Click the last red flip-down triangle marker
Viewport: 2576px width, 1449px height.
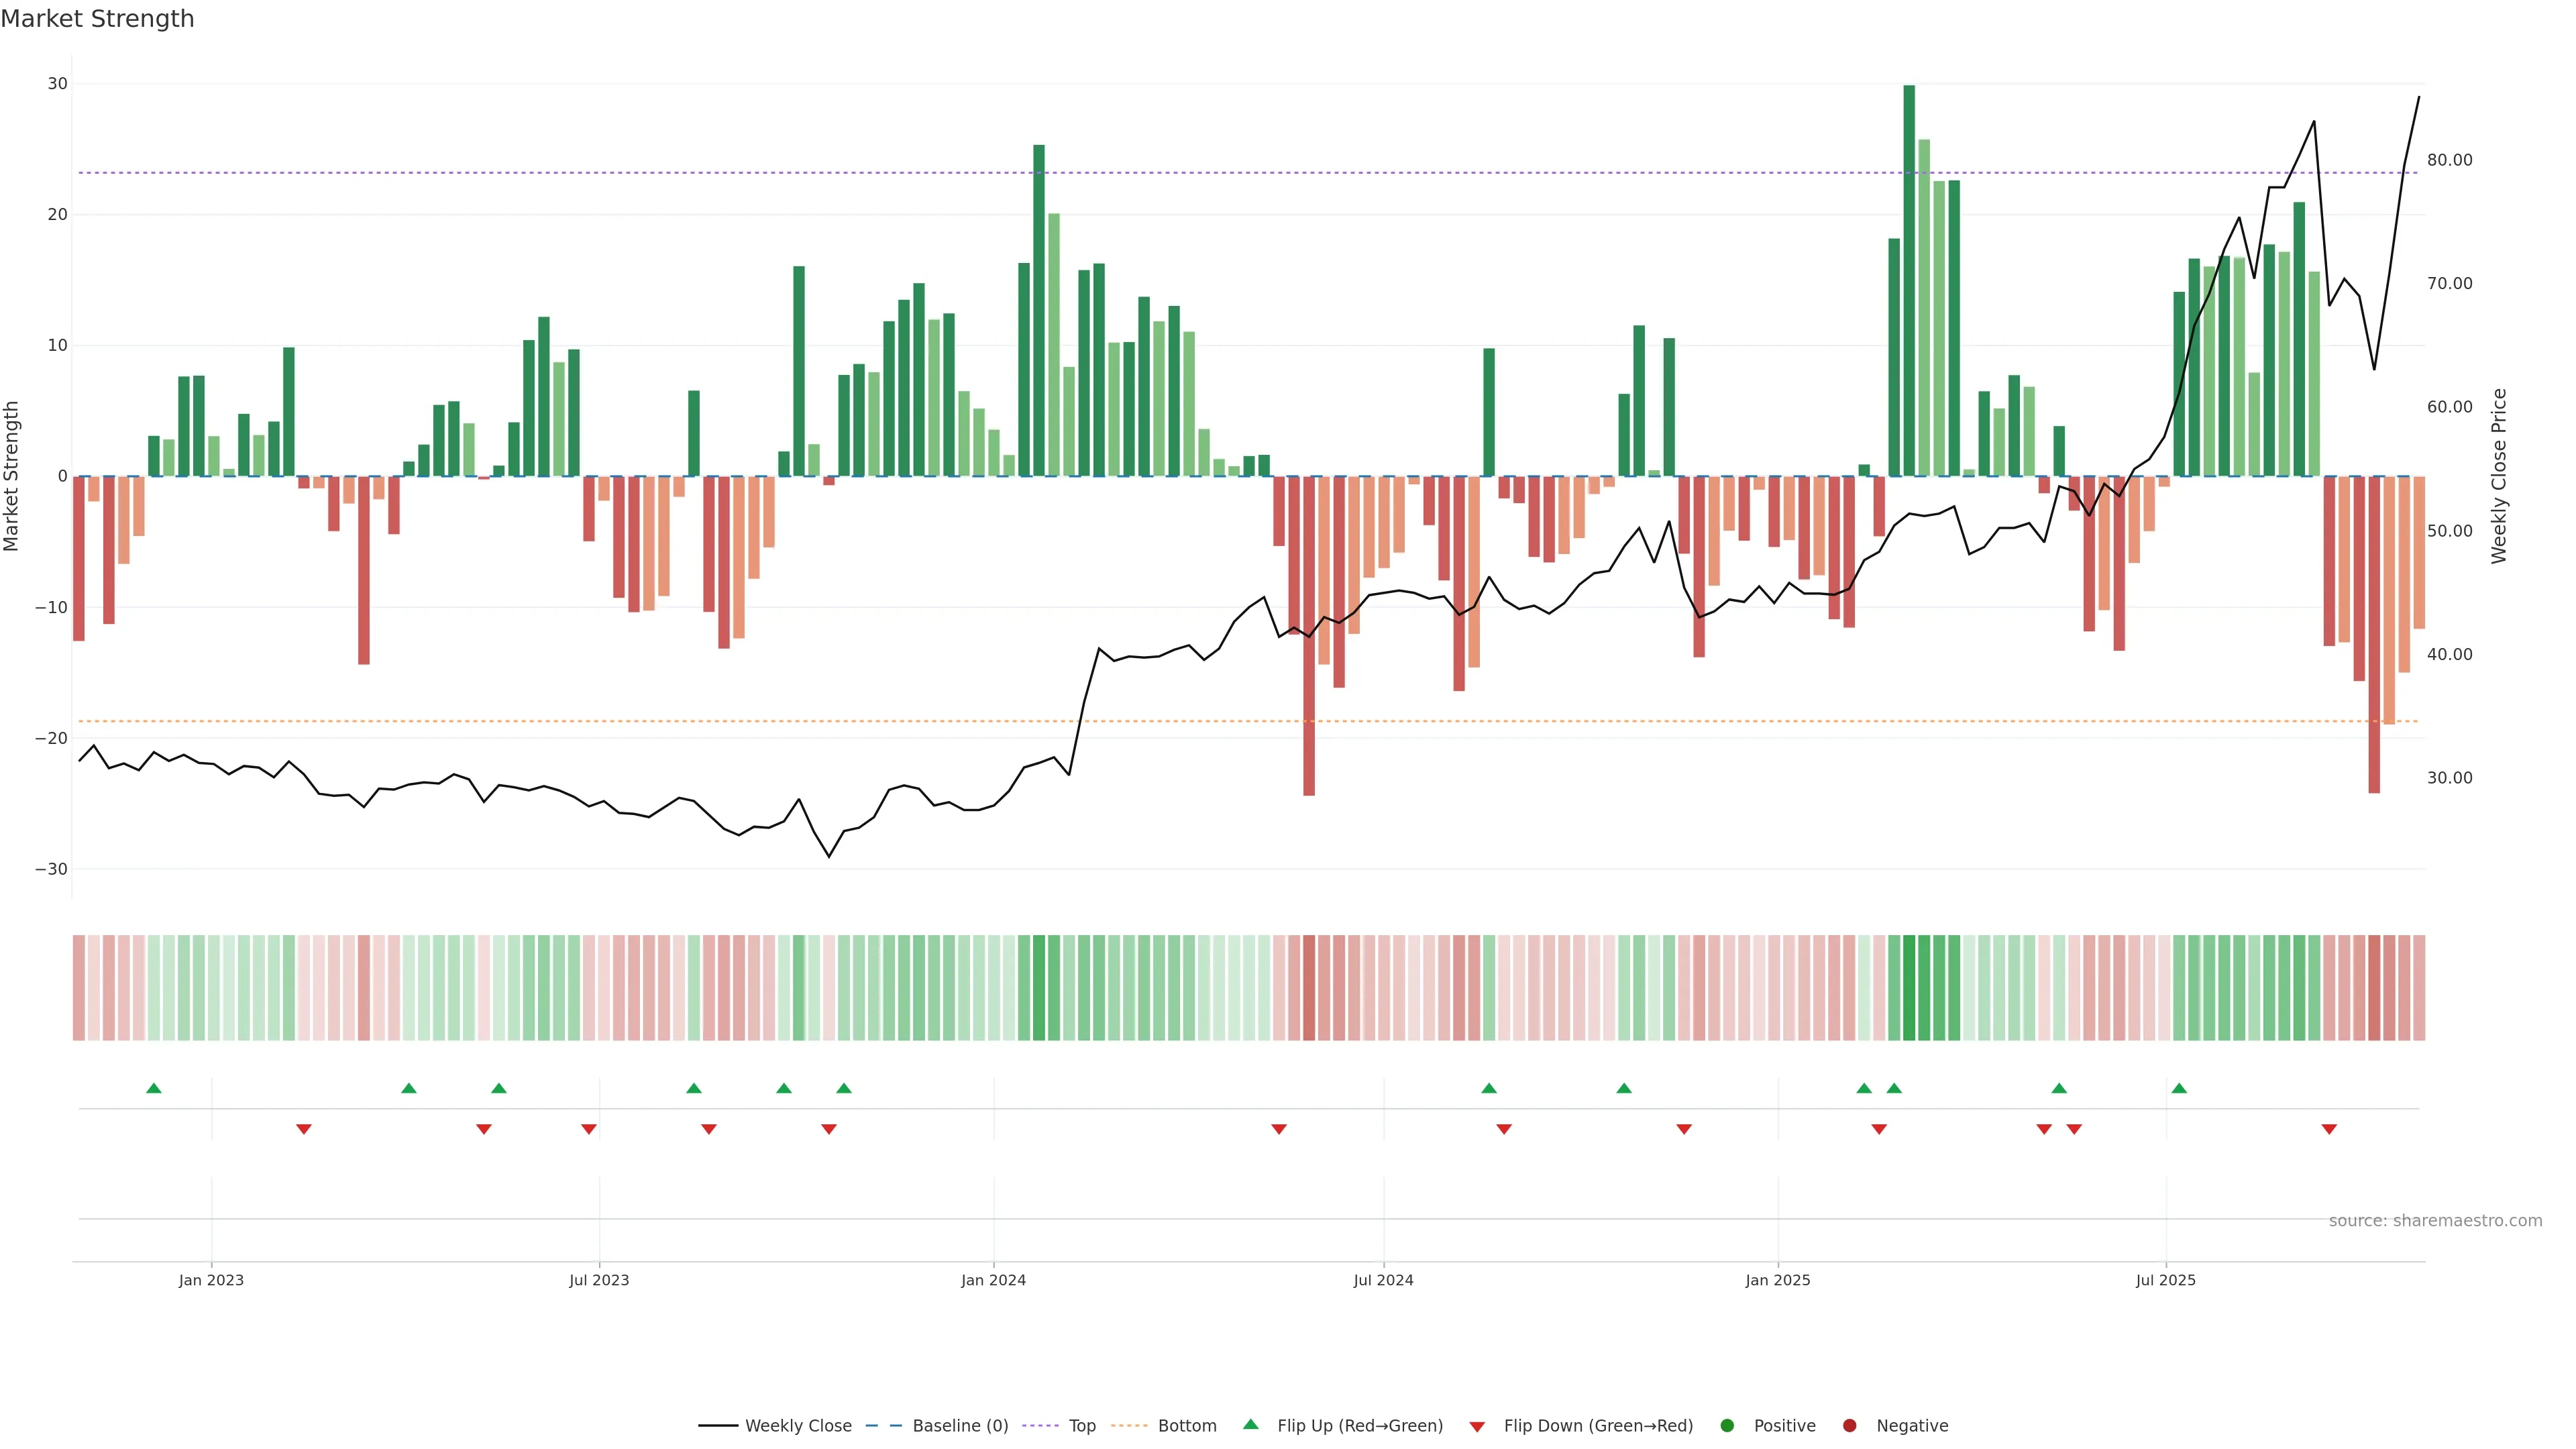2329,1129
